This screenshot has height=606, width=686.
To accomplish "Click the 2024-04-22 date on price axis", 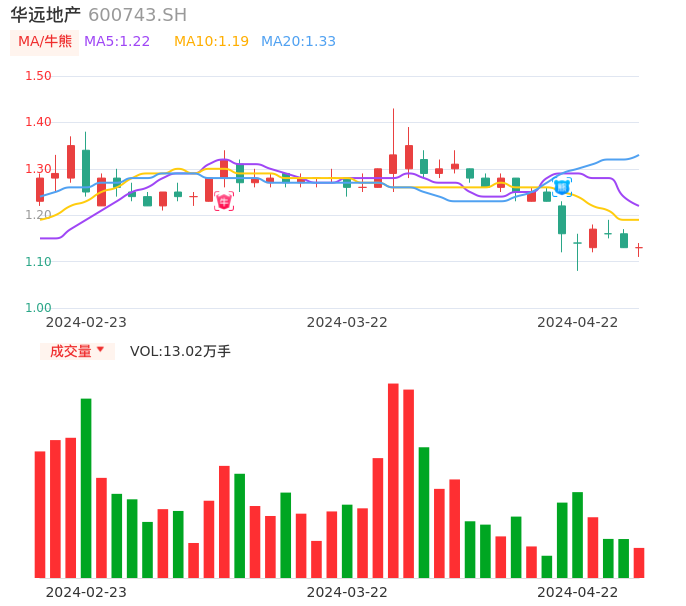I will [577, 322].
